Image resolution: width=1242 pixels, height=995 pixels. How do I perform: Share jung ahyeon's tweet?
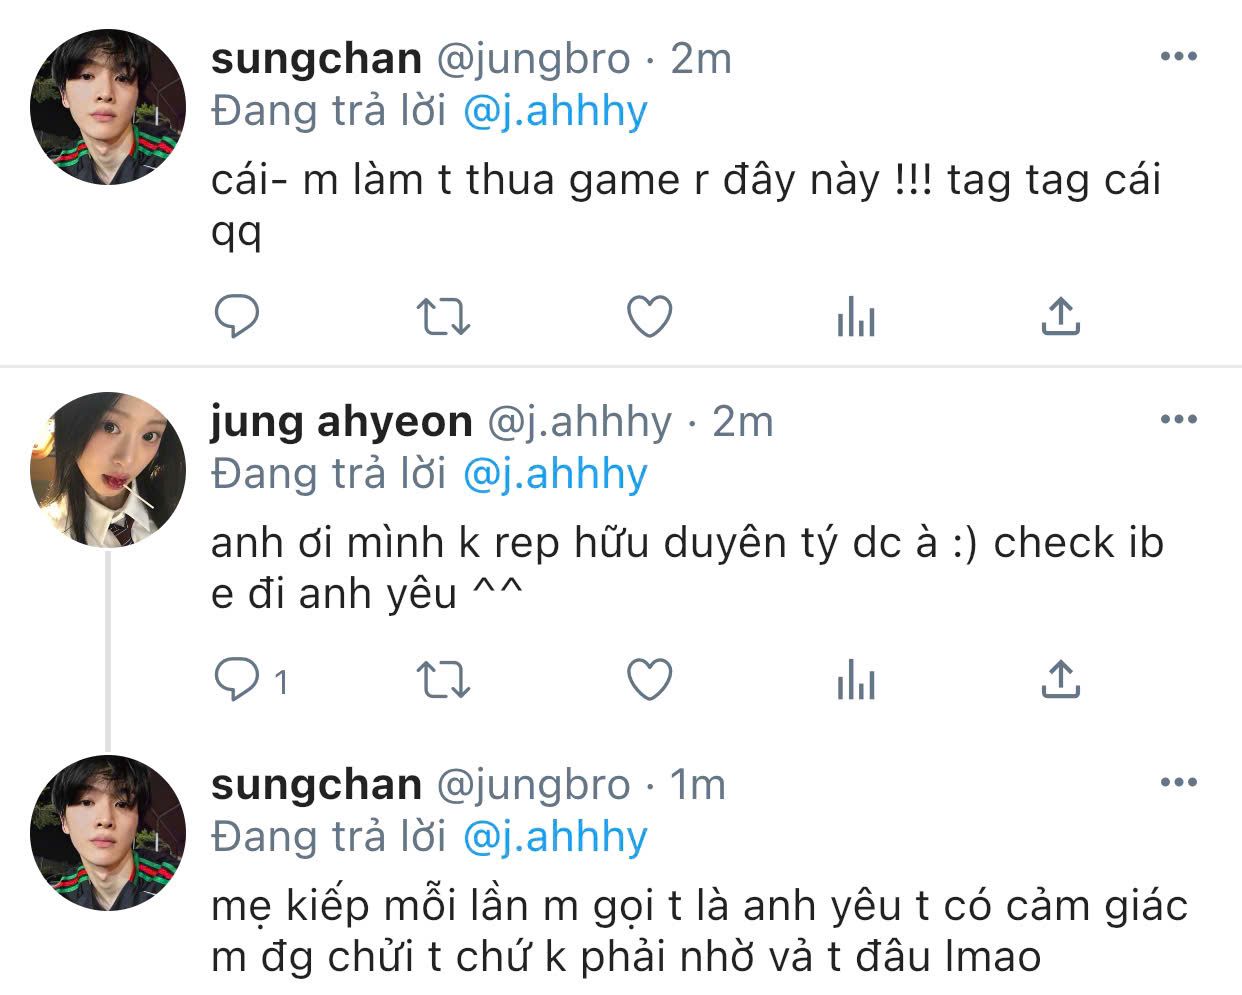coord(1060,681)
